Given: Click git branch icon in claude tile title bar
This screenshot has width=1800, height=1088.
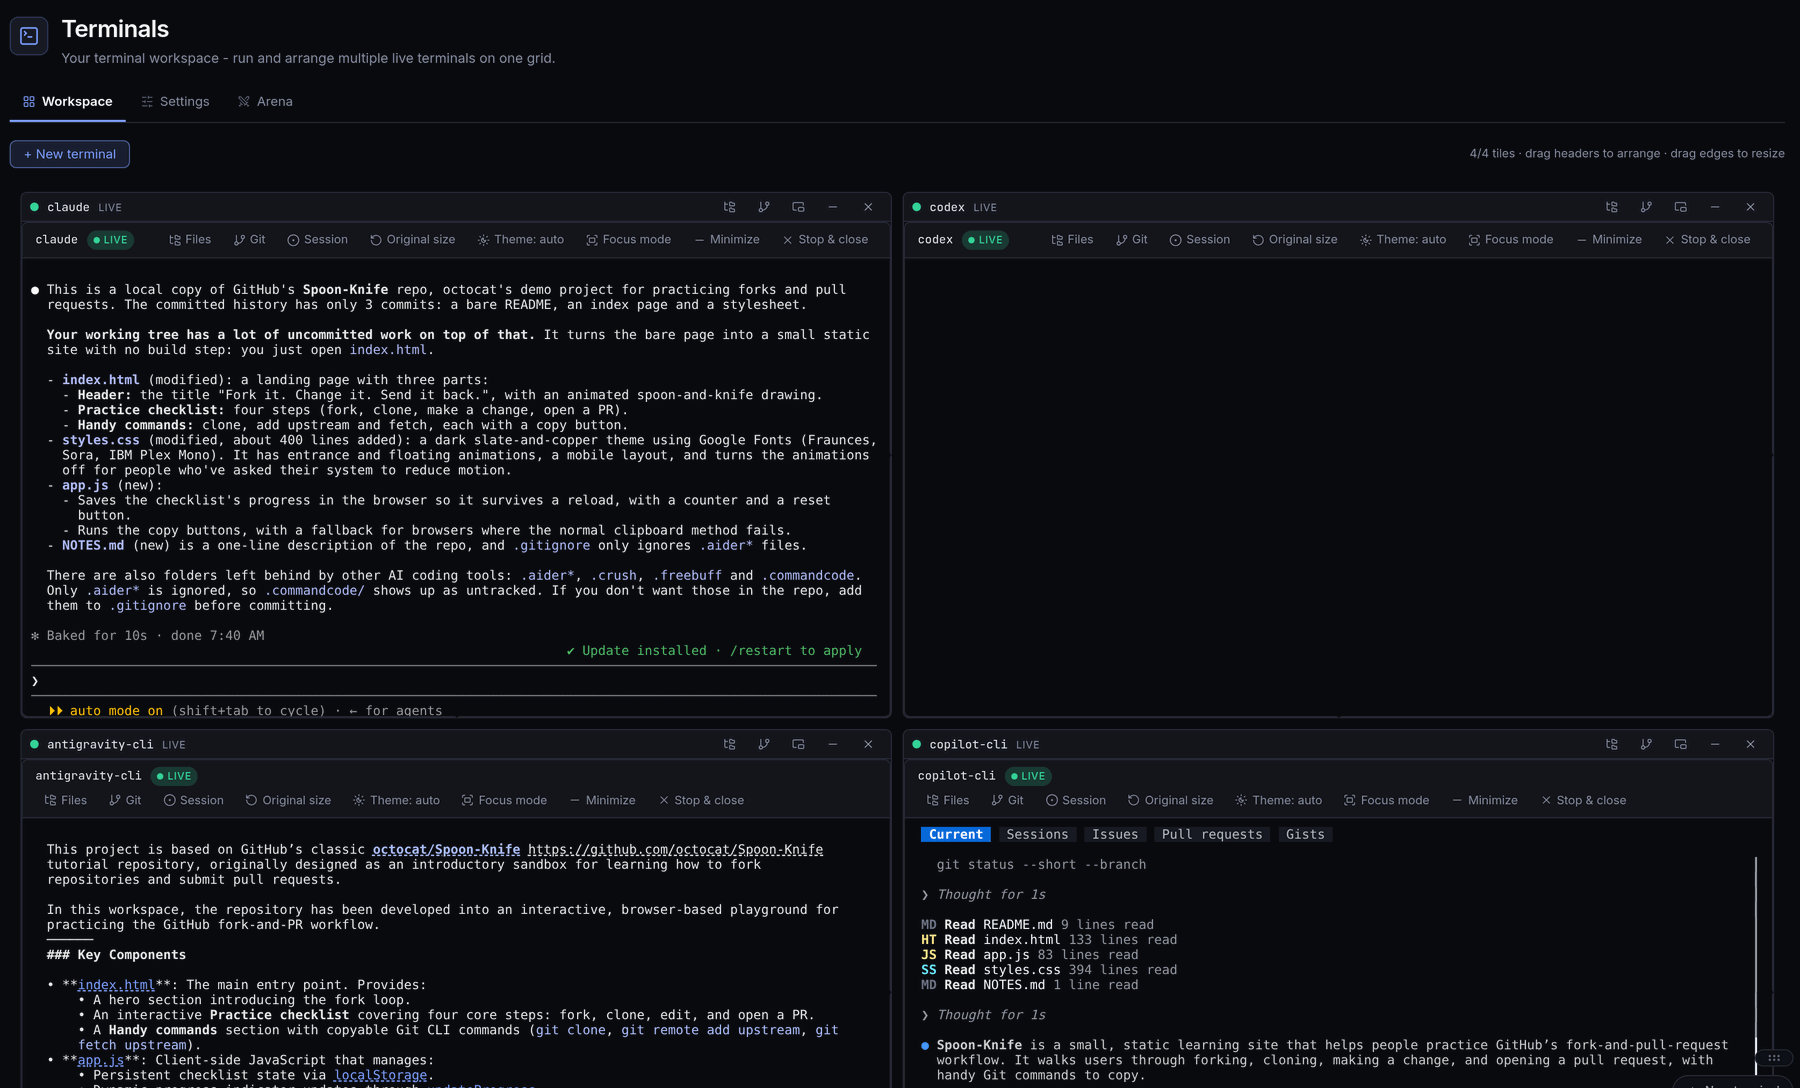Looking at the screenshot, I should tap(764, 207).
